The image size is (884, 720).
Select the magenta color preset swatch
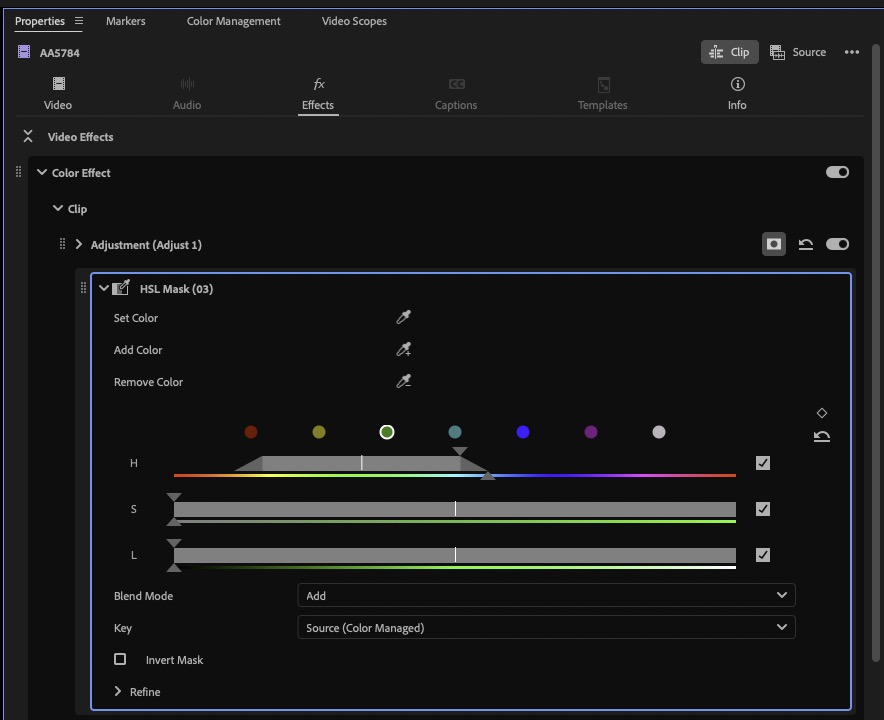tap(590, 432)
